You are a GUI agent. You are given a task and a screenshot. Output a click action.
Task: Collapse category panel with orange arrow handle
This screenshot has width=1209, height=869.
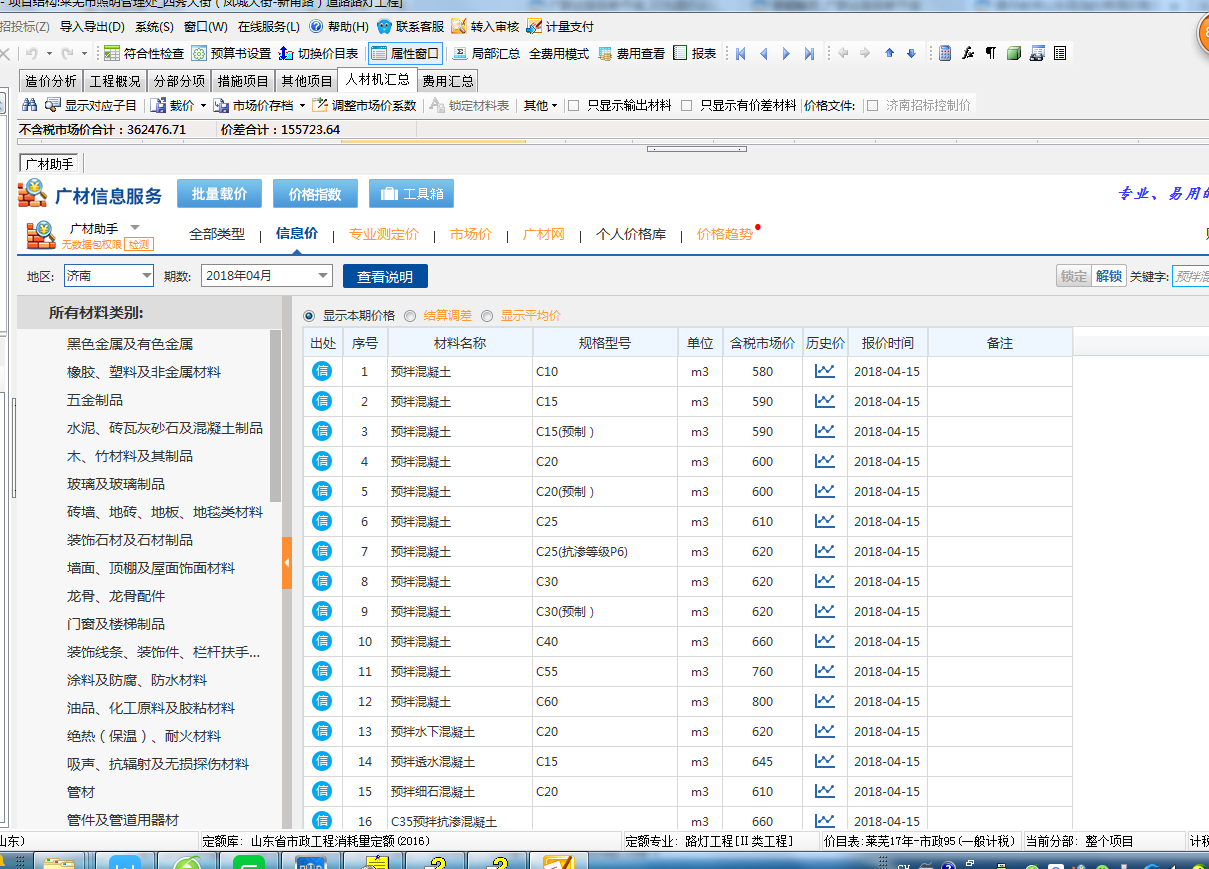[287, 564]
